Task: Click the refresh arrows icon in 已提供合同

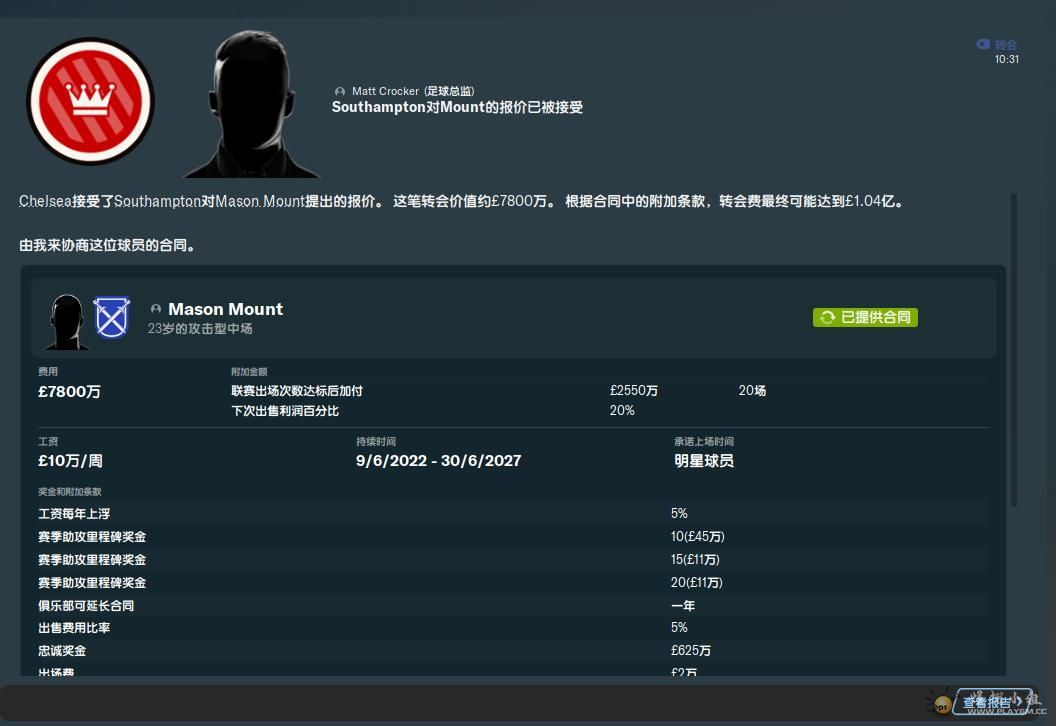Action: pyautogui.click(x=827, y=317)
